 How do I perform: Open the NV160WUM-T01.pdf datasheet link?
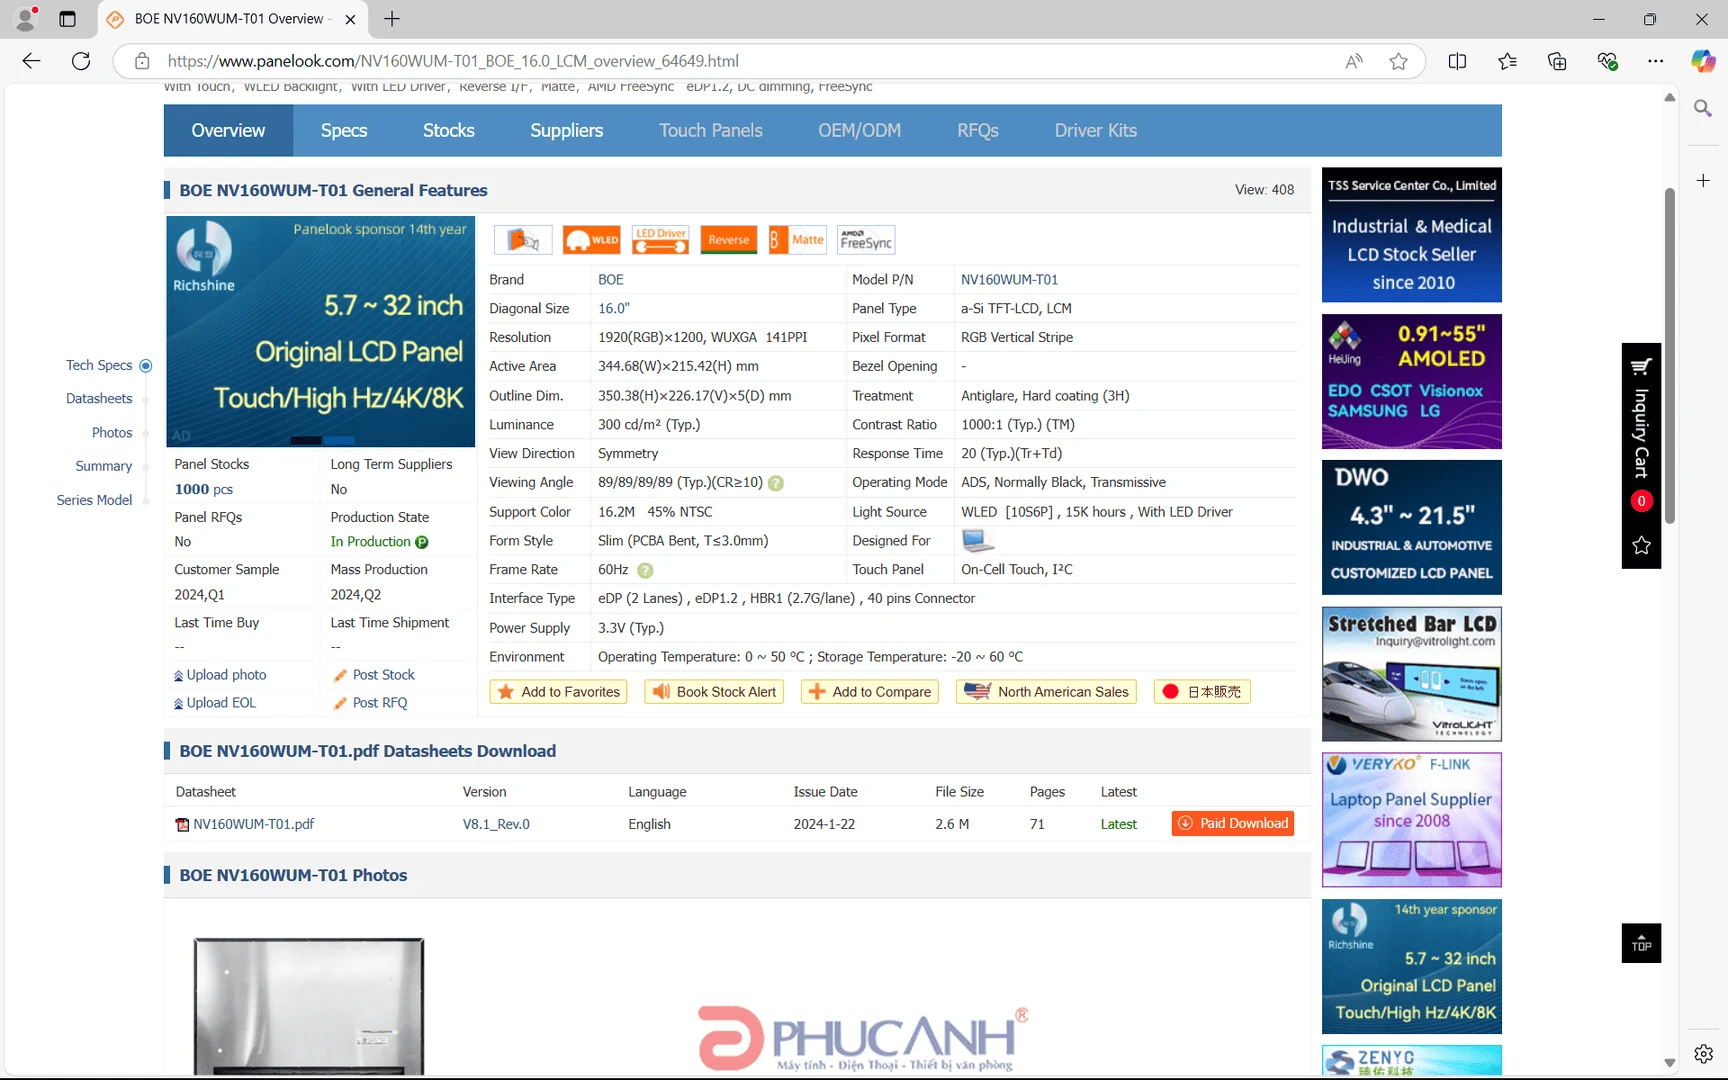tap(254, 825)
